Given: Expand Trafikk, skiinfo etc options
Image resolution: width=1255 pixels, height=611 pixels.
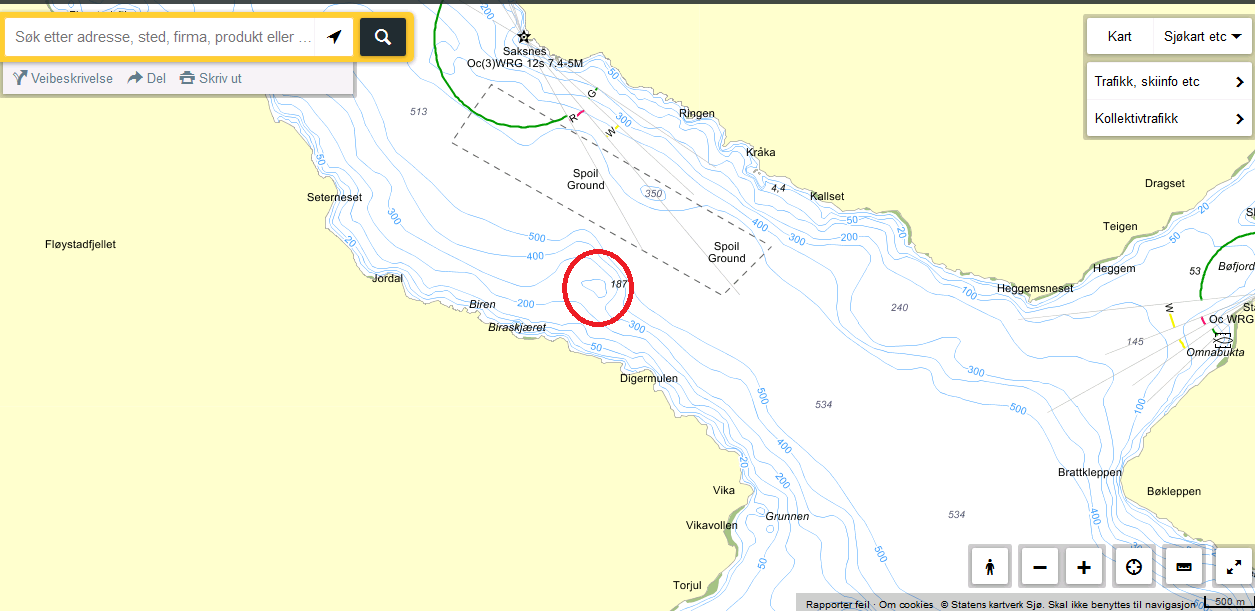Looking at the screenshot, I should pos(1167,81).
